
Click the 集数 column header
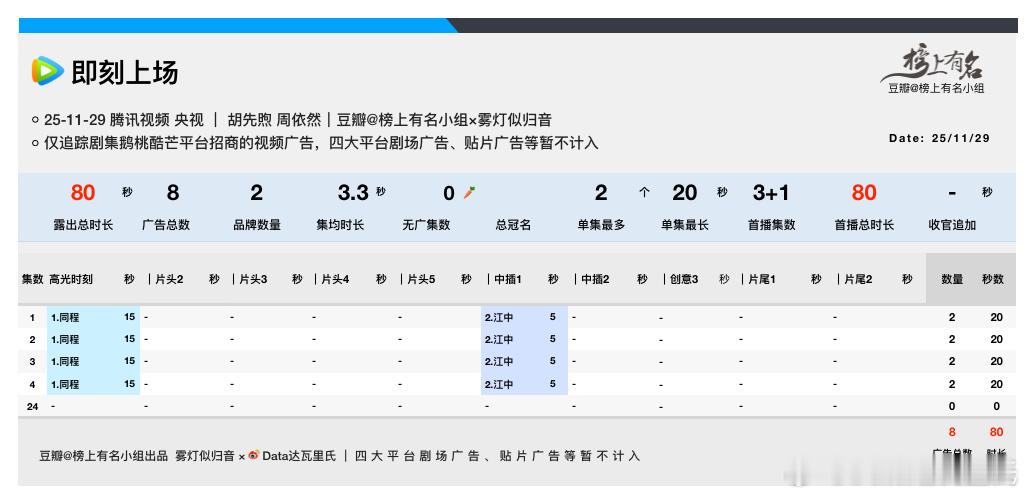point(32,279)
